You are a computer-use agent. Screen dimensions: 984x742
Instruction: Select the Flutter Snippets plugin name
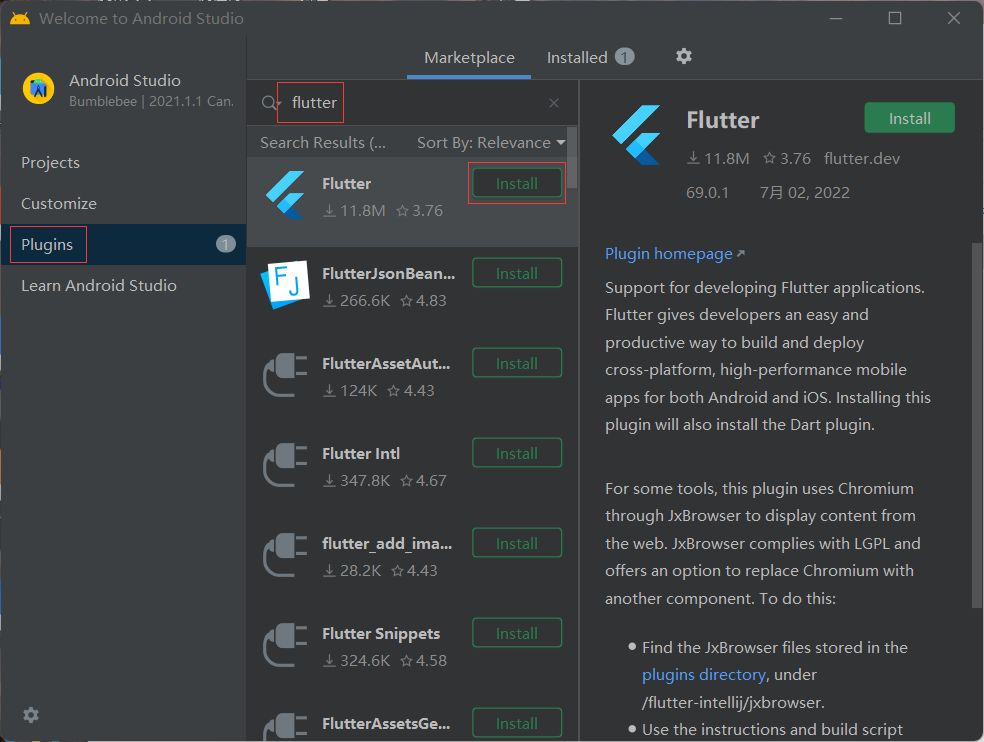point(381,633)
